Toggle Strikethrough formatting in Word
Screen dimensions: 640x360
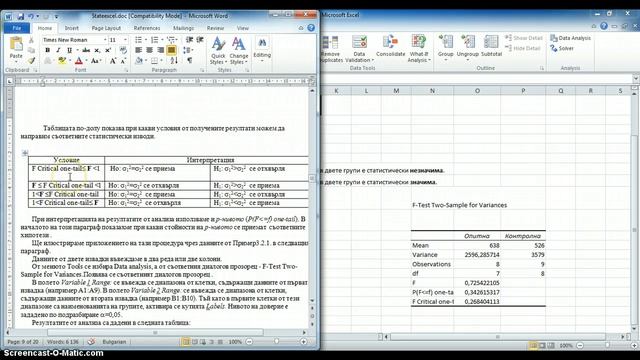(86, 50)
